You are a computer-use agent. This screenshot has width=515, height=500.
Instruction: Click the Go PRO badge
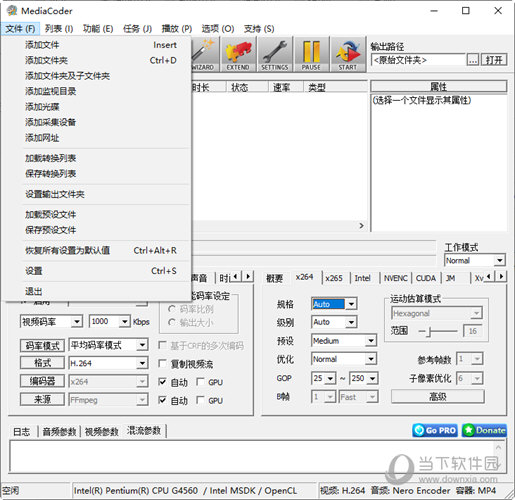[x=435, y=430]
